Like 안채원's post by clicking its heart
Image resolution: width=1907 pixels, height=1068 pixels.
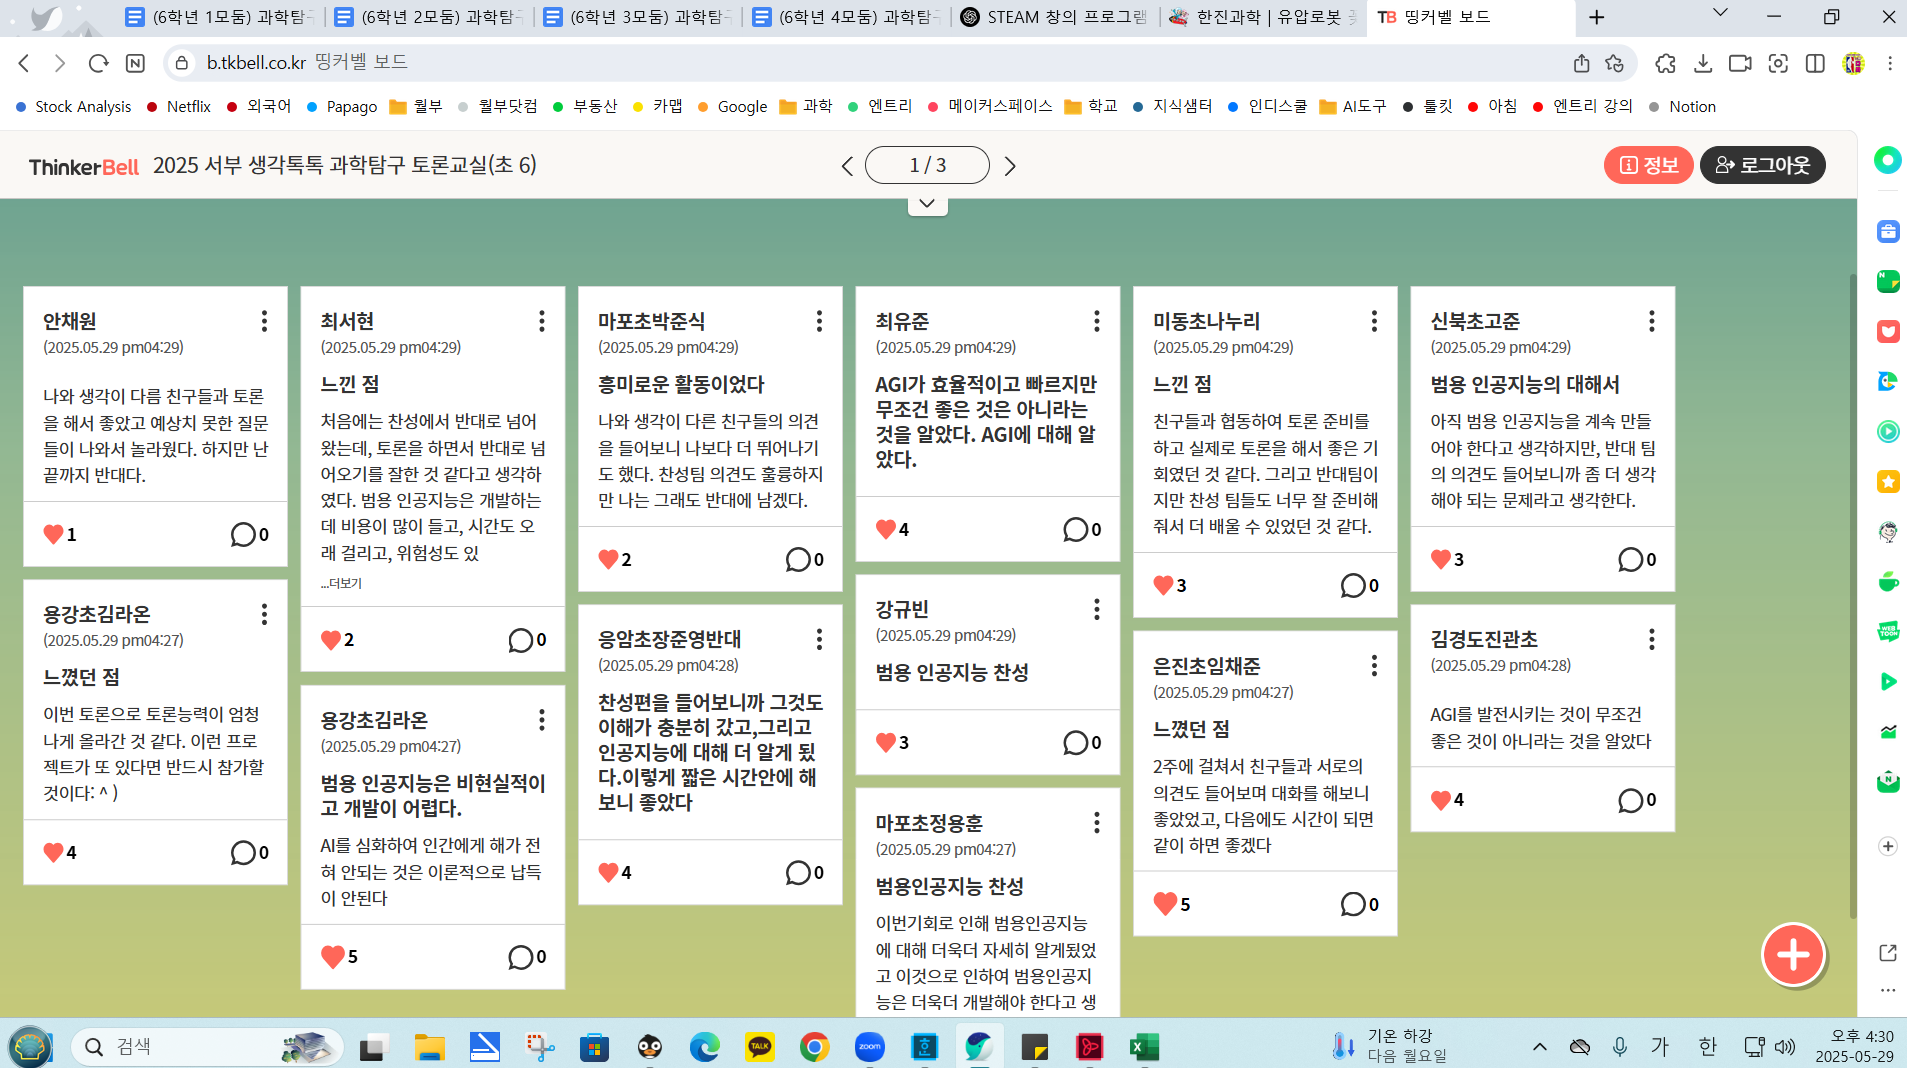(53, 534)
